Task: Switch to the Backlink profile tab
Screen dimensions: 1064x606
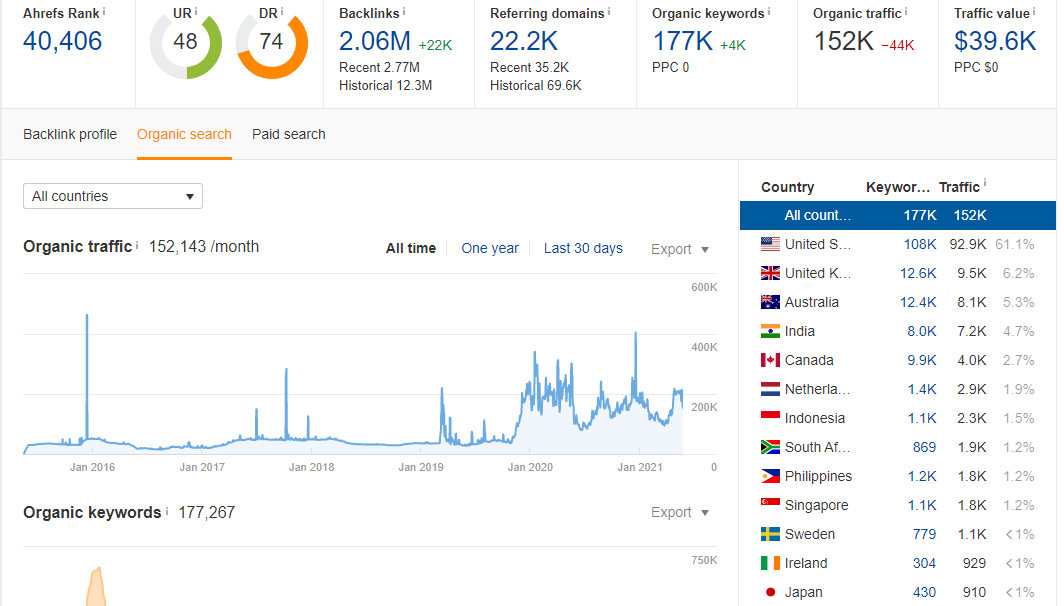Action: pos(69,134)
